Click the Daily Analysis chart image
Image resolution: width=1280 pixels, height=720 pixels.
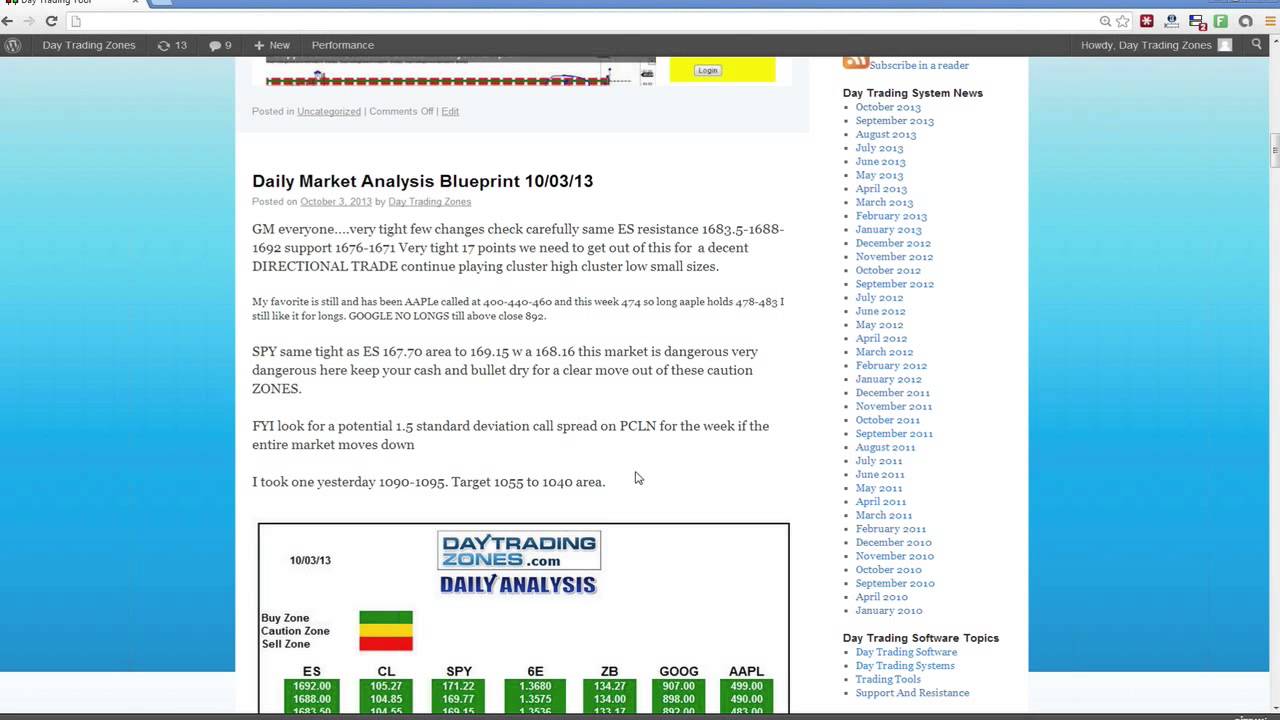(523, 618)
